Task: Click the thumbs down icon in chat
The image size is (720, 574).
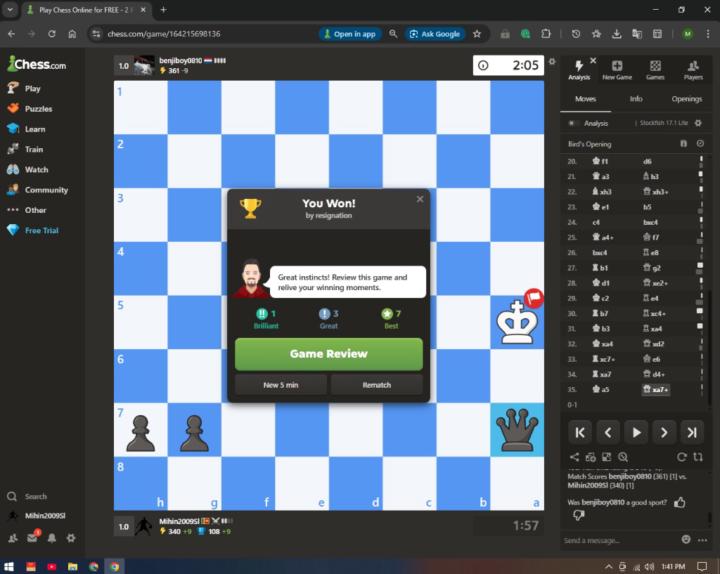Action: click(x=578, y=515)
